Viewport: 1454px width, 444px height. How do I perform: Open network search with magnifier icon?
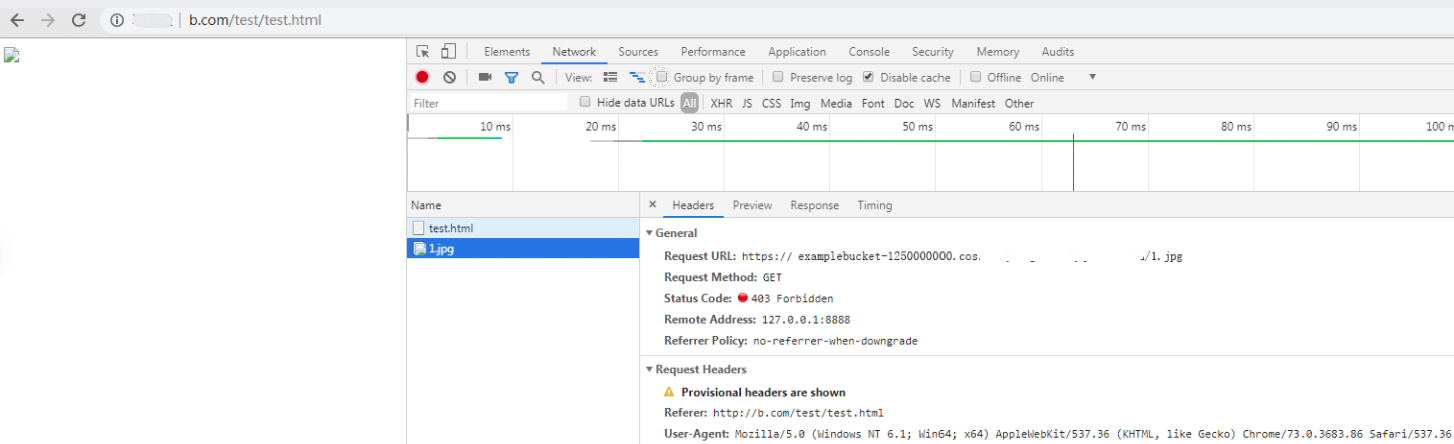point(538,77)
